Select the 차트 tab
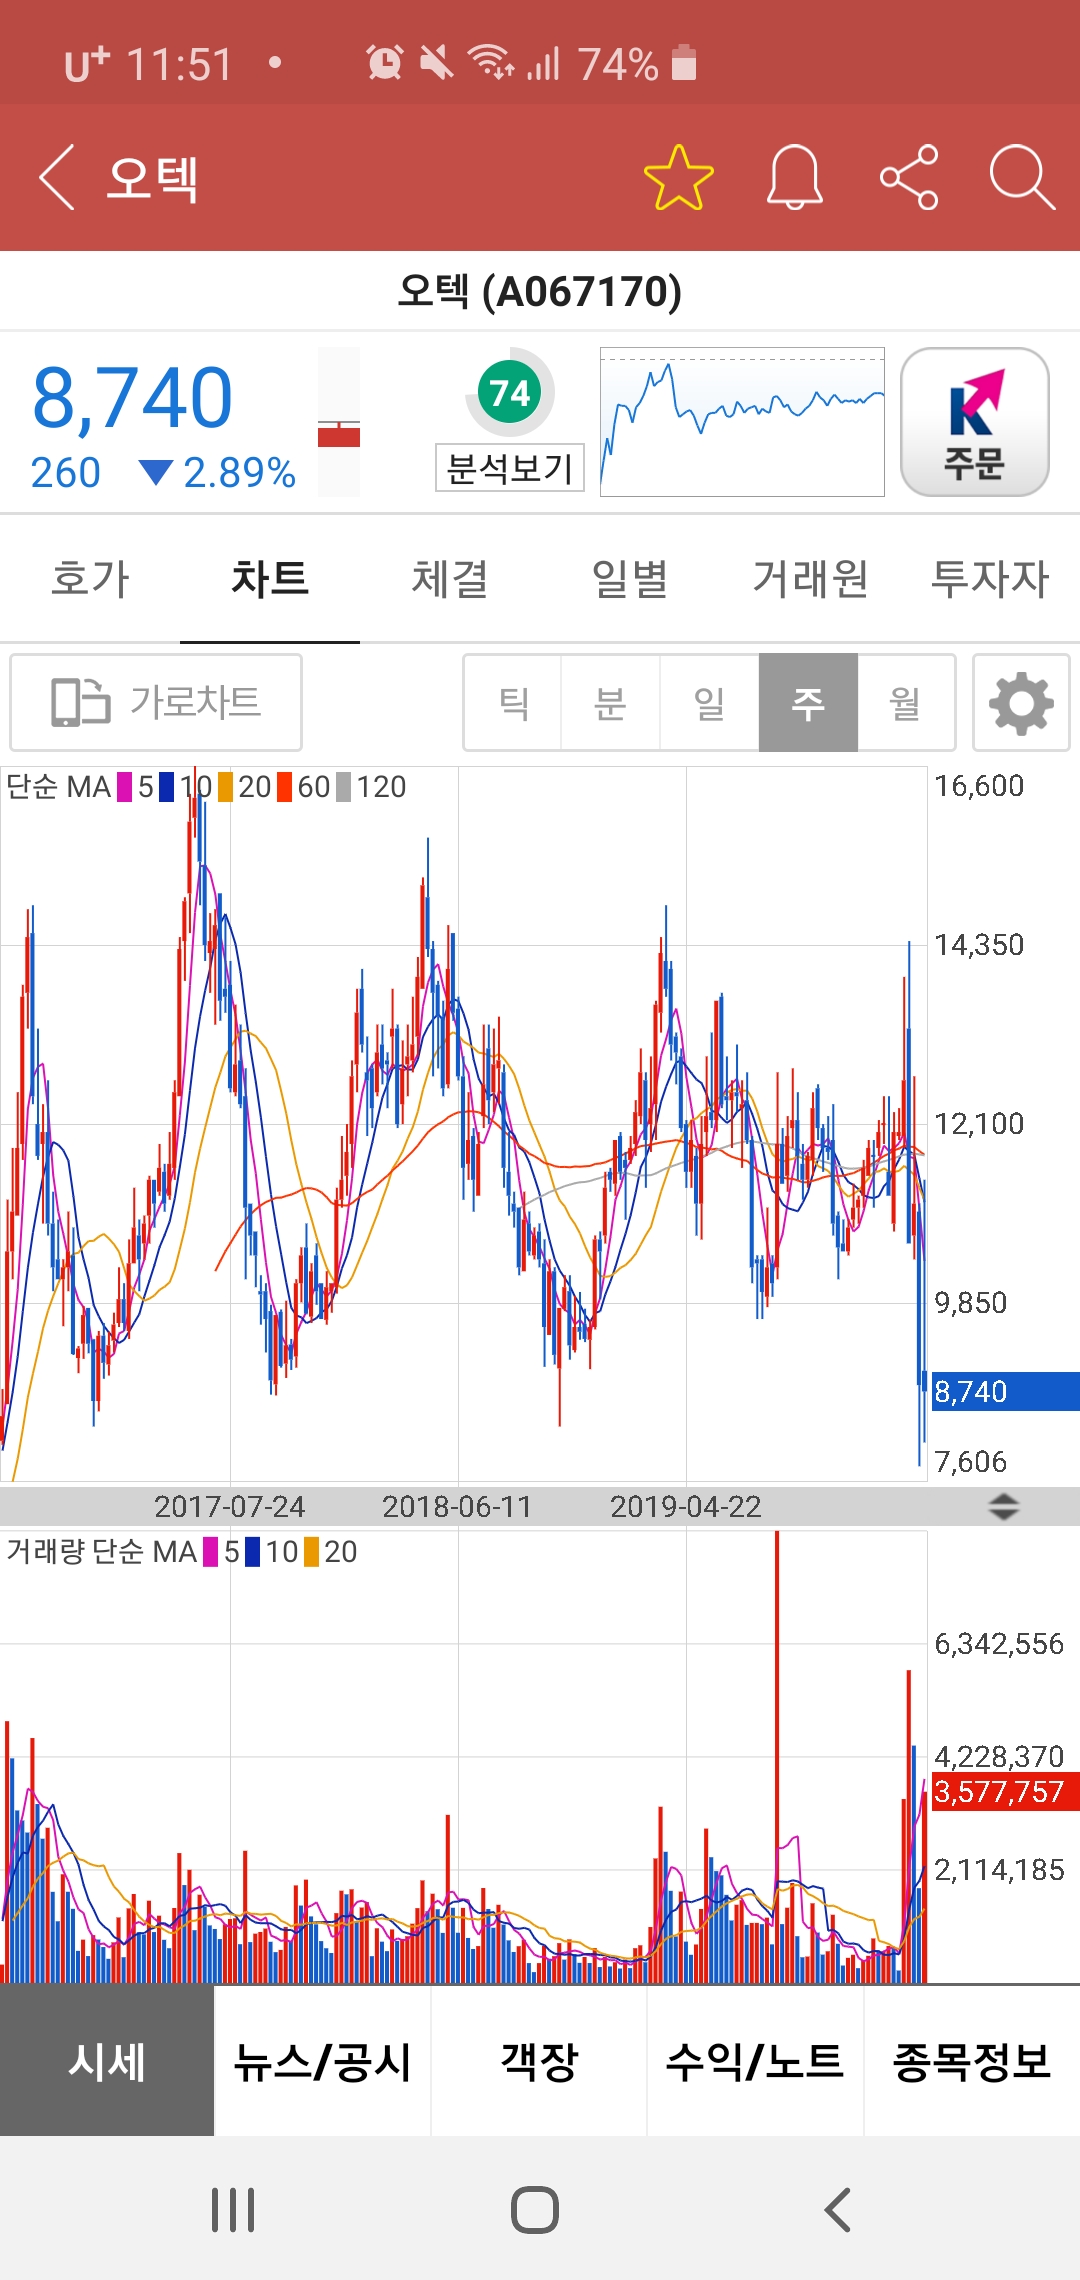This screenshot has height=2280, width=1080. click(x=270, y=578)
